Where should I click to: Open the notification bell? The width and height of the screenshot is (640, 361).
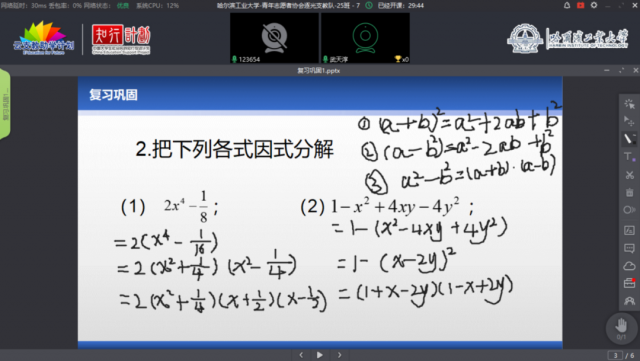pyautogui.click(x=567, y=5)
